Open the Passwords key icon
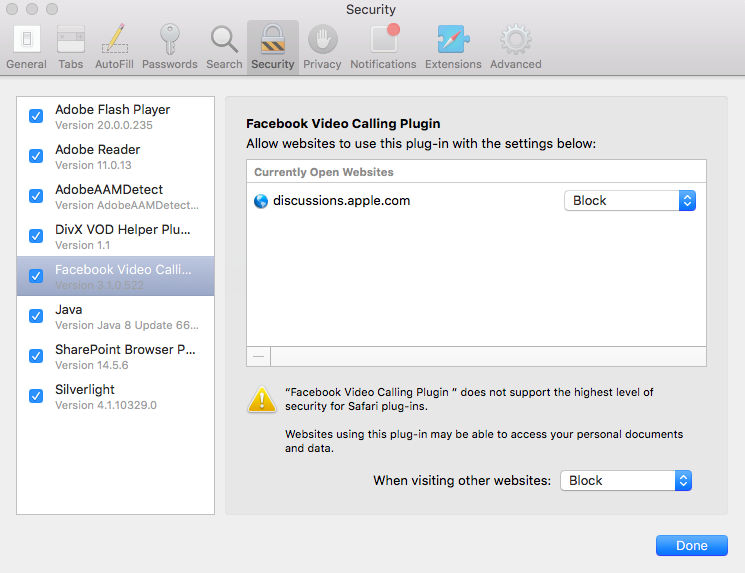 170,39
